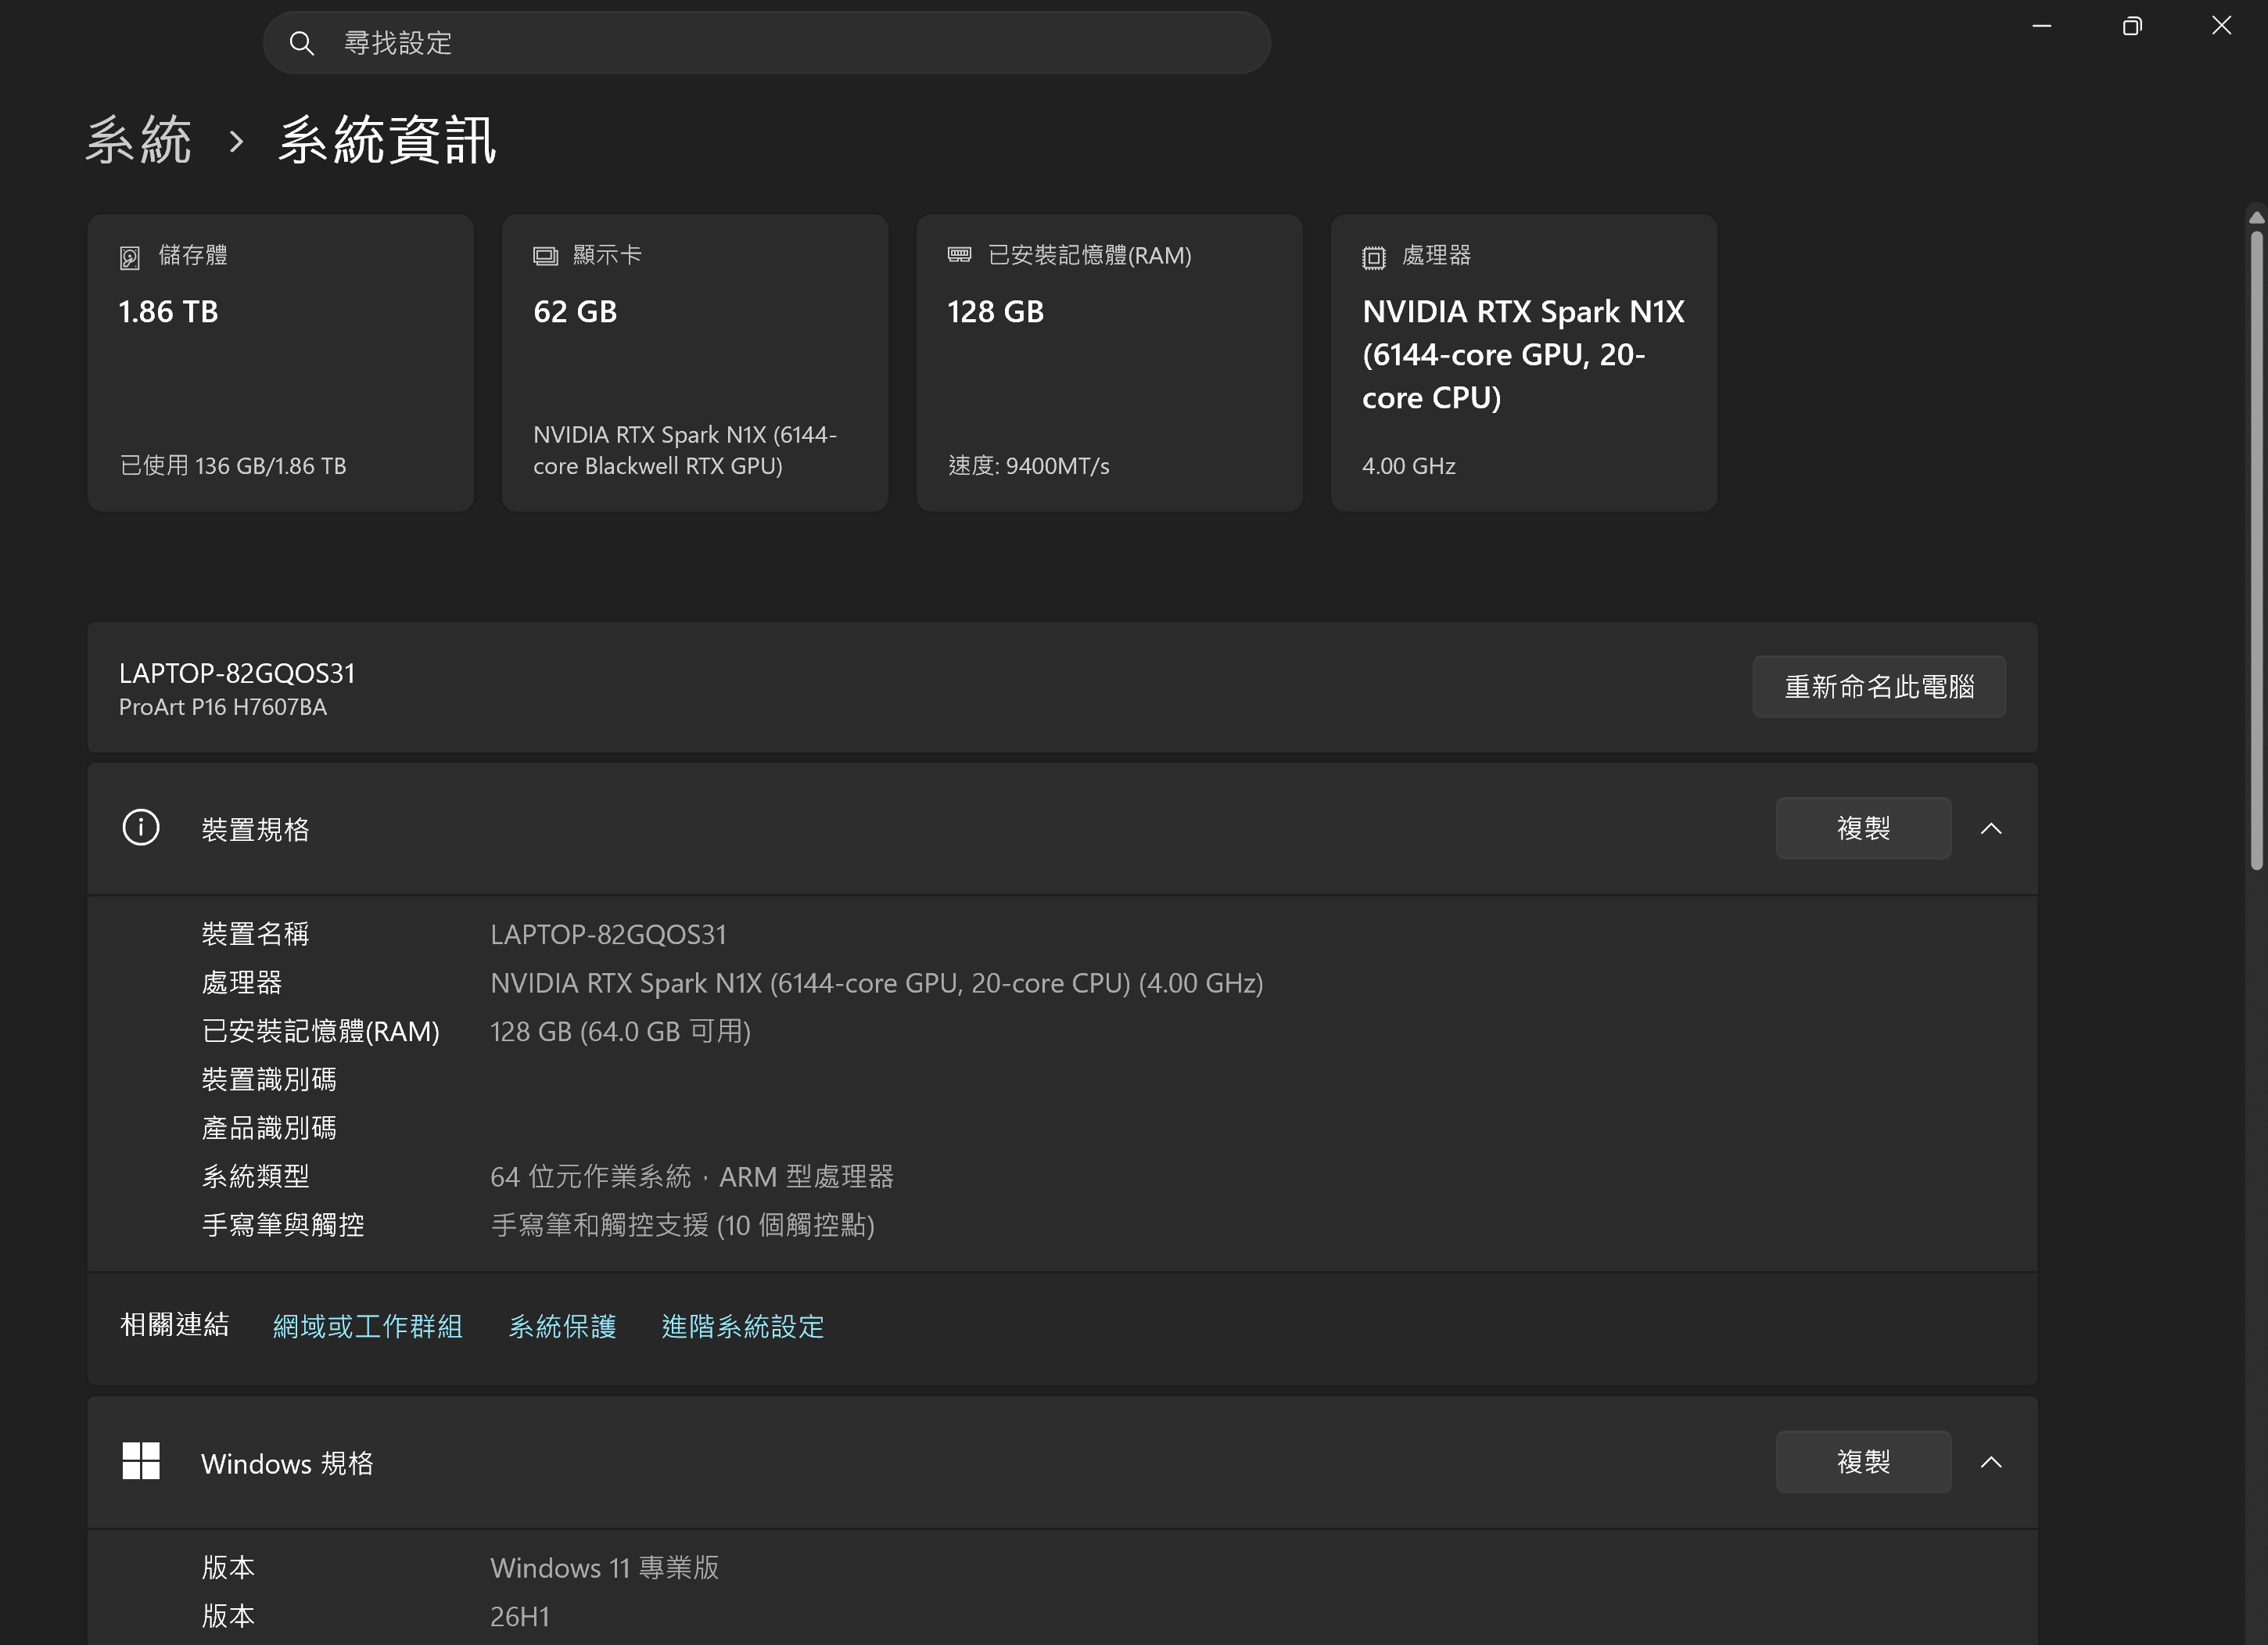Click the 重新命名此電腦 button
Image resolution: width=2268 pixels, height=1645 pixels.
pyautogui.click(x=1879, y=687)
